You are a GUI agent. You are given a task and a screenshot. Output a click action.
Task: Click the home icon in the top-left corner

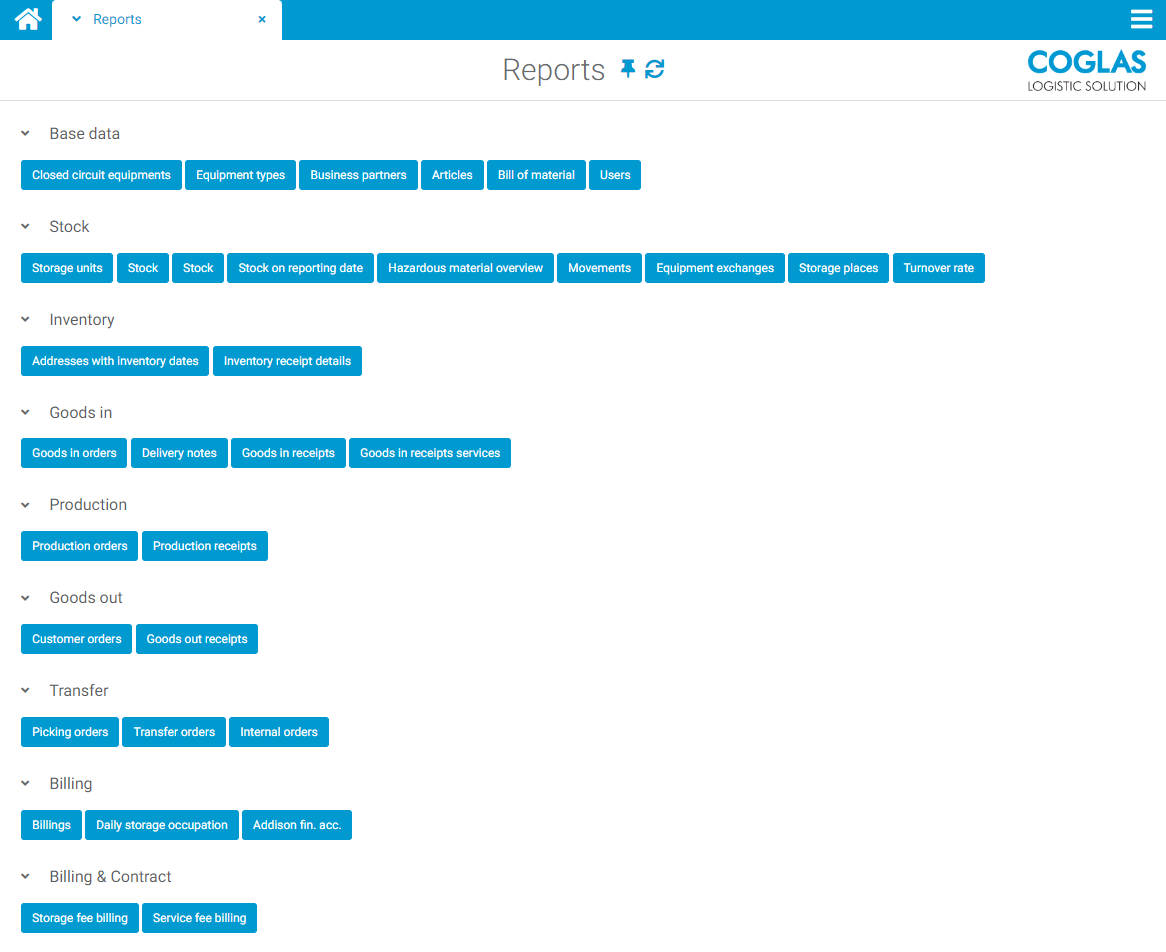(x=25, y=19)
